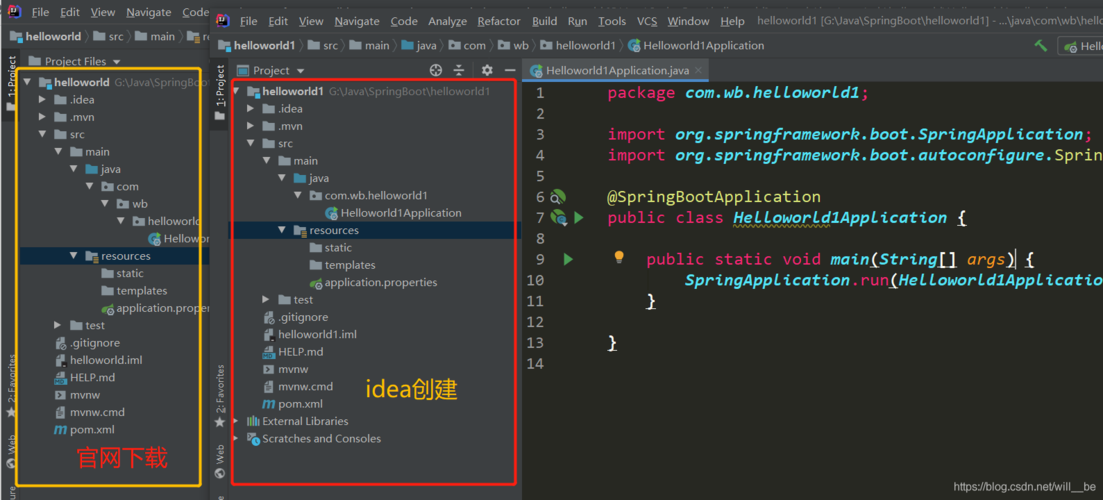Image resolution: width=1103 pixels, height=500 pixels.
Task: Collapse the helloworld1 root node arrow
Action: 236,91
